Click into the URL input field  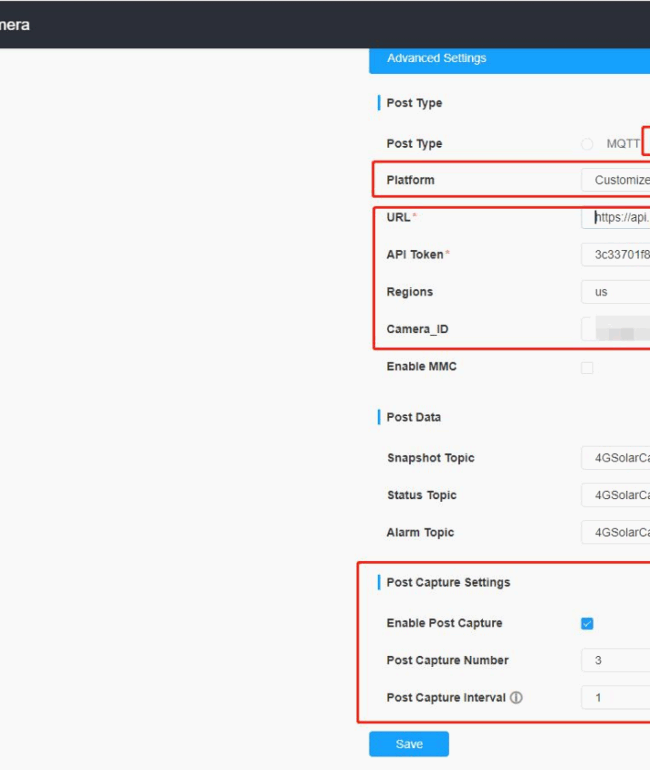(x=620, y=218)
